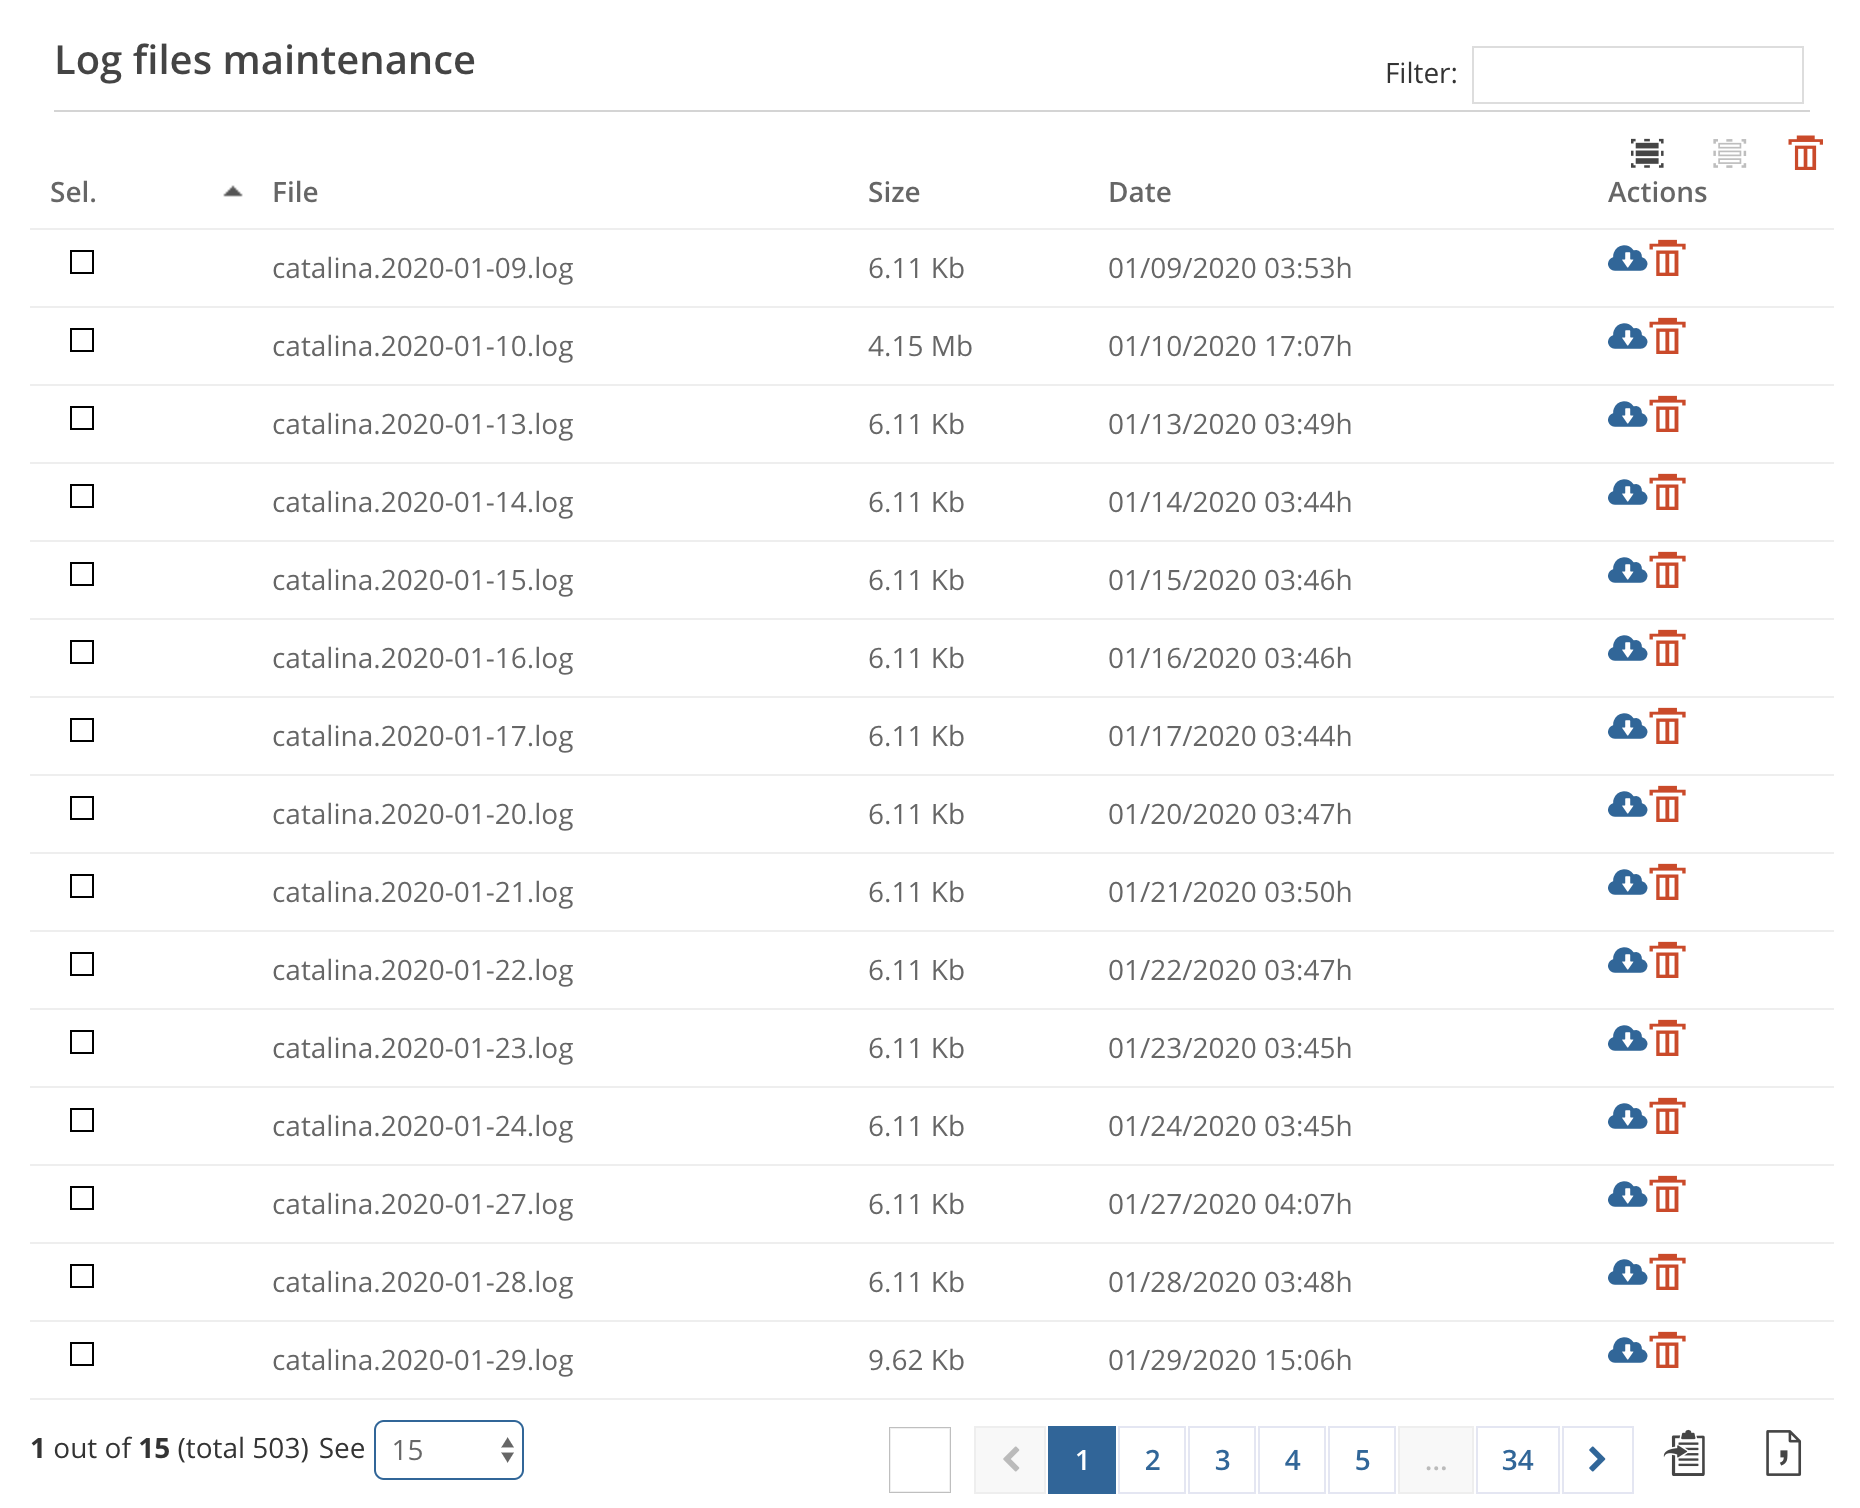The height and width of the screenshot is (1508, 1860).
Task: Tick checkbox for catalina.2020-01-29.log
Action: (82, 1354)
